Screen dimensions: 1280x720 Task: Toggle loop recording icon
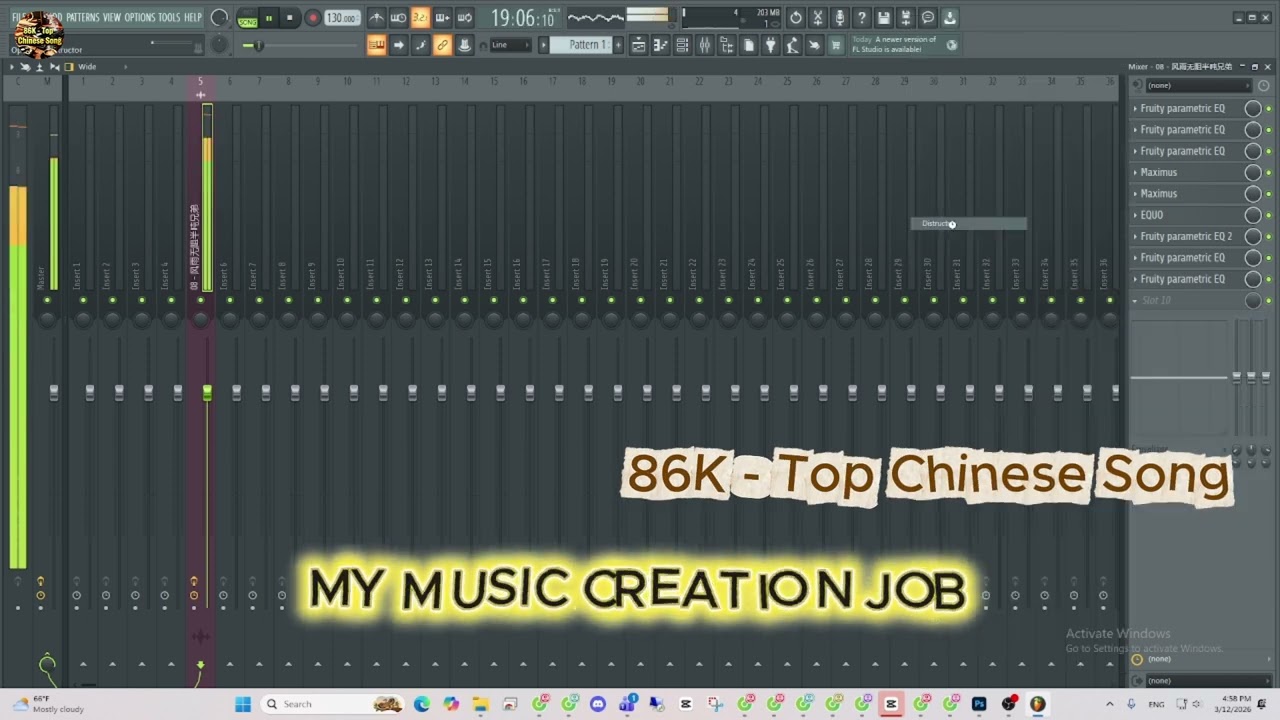[x=464, y=18]
